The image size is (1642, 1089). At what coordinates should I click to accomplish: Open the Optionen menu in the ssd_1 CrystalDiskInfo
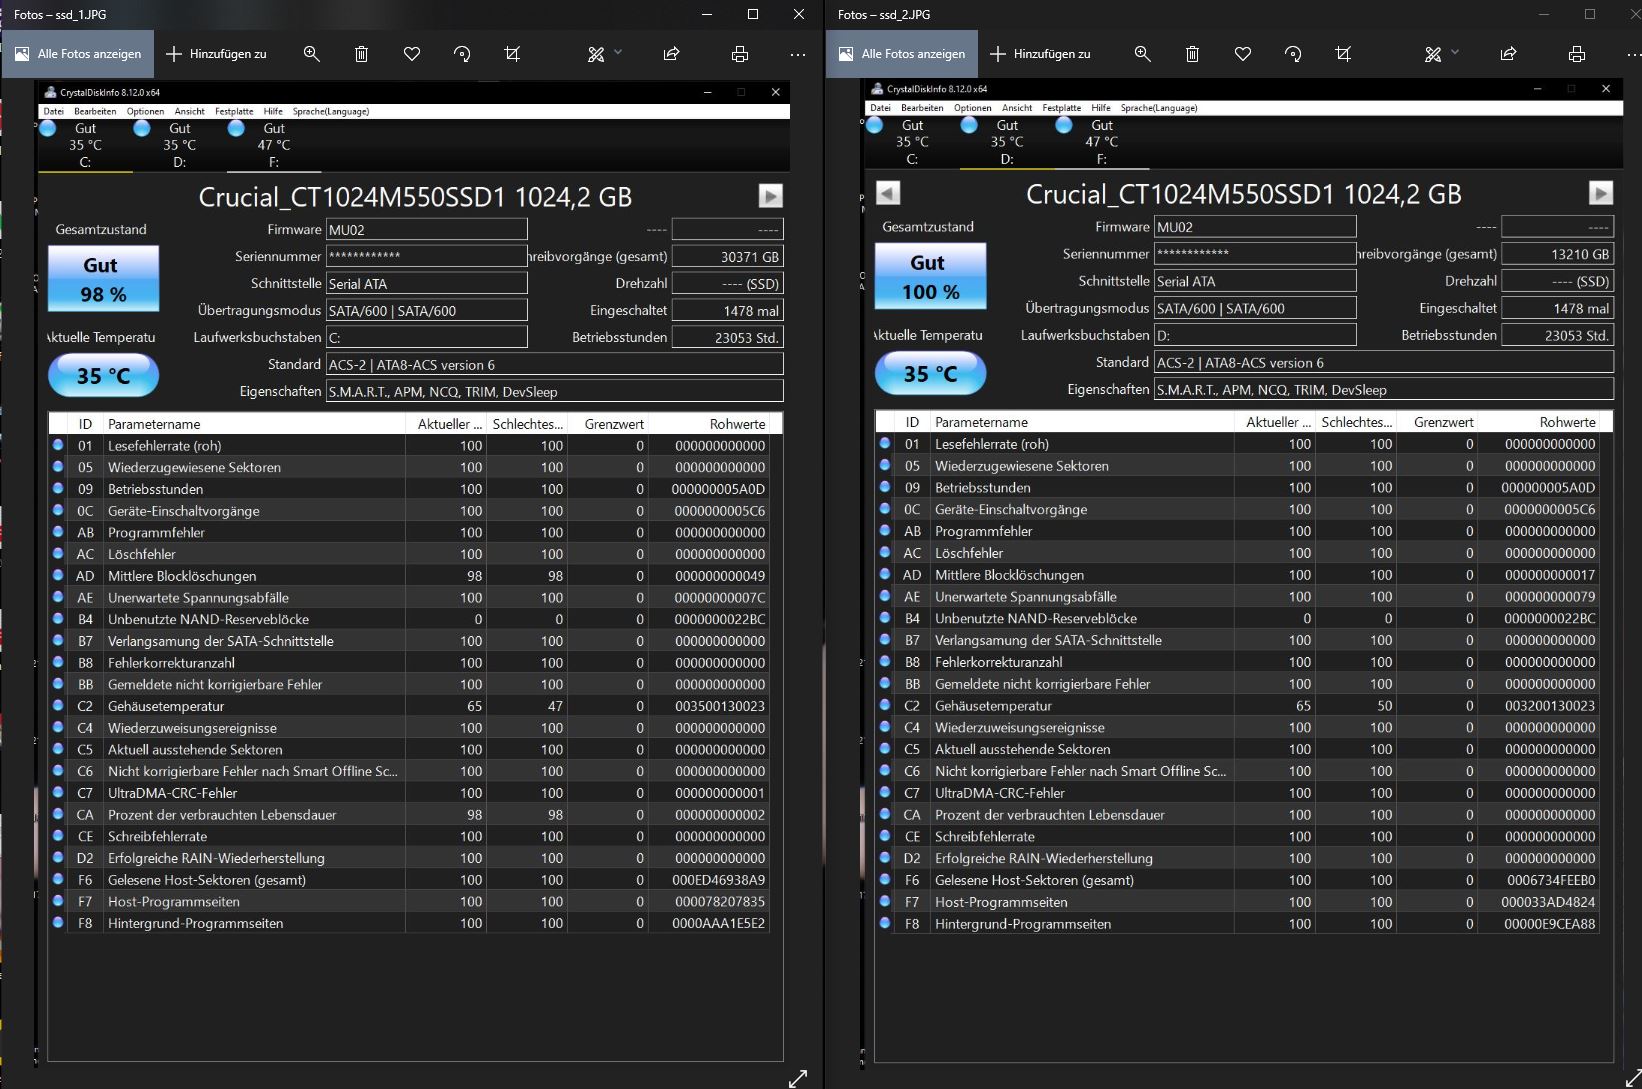(x=145, y=111)
